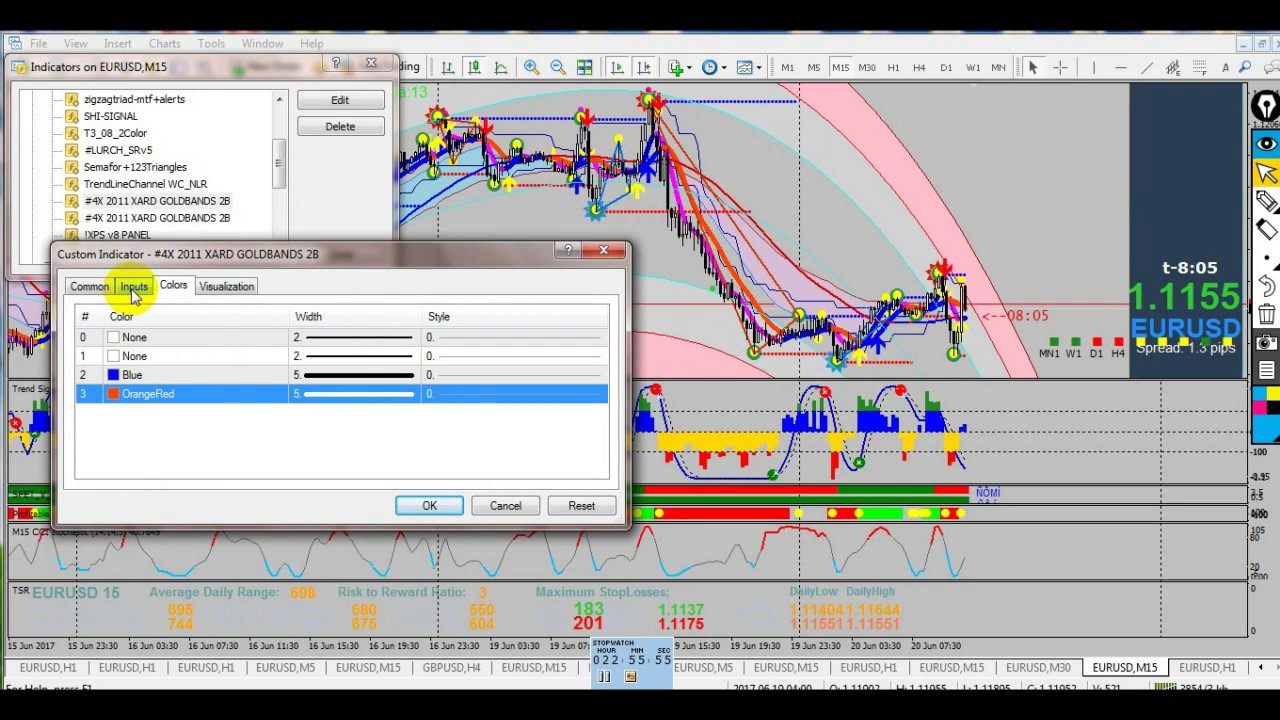Select Semafor+123Triangles in the indicator list
Viewport: 1280px width, 720px height.
tap(135, 167)
